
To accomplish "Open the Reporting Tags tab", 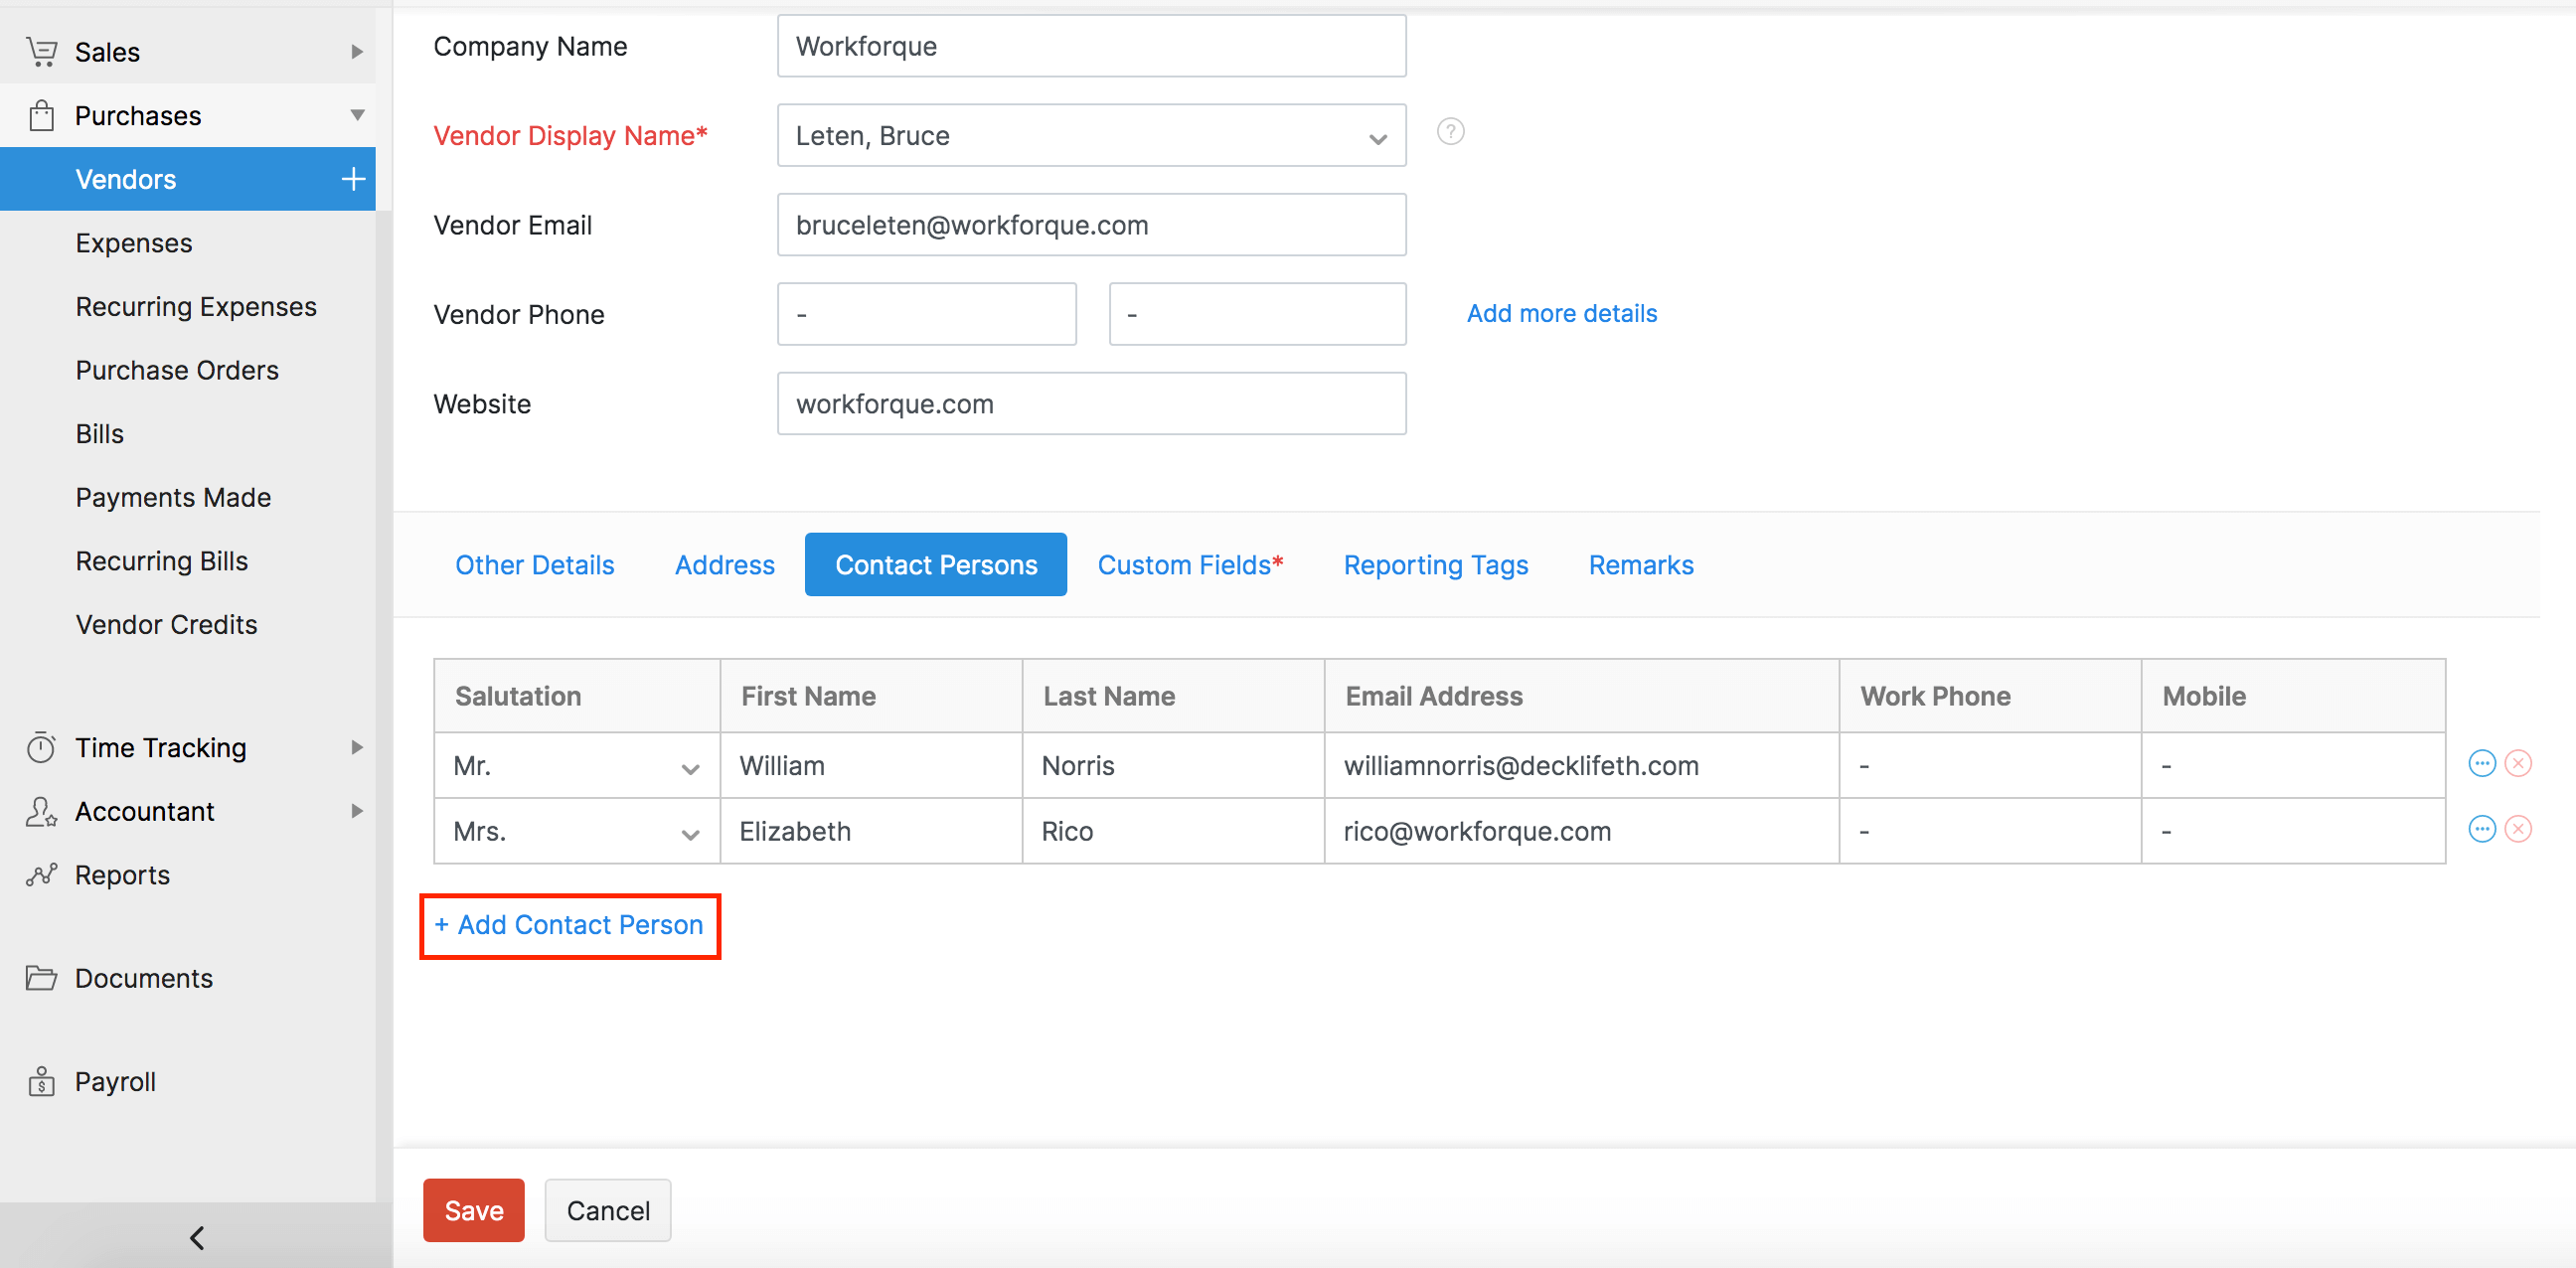I will 1436,564.
